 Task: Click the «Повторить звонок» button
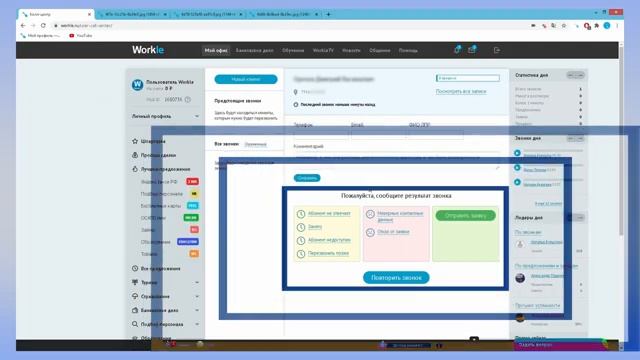coord(396,278)
